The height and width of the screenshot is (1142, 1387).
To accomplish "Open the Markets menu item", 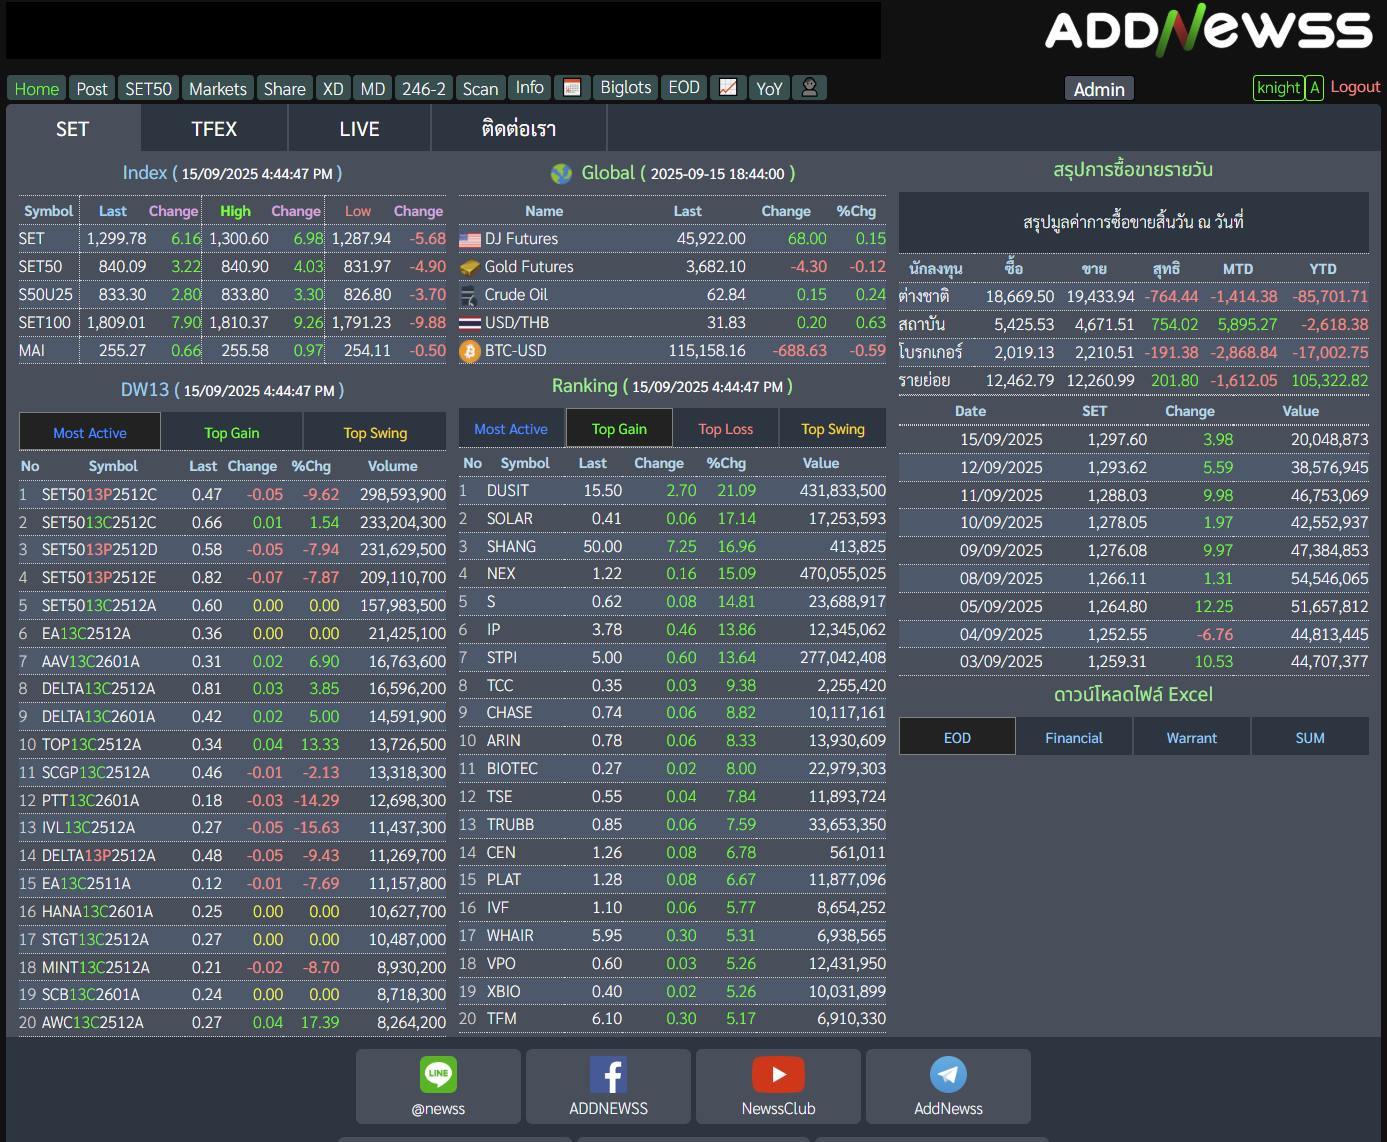I will tap(218, 88).
